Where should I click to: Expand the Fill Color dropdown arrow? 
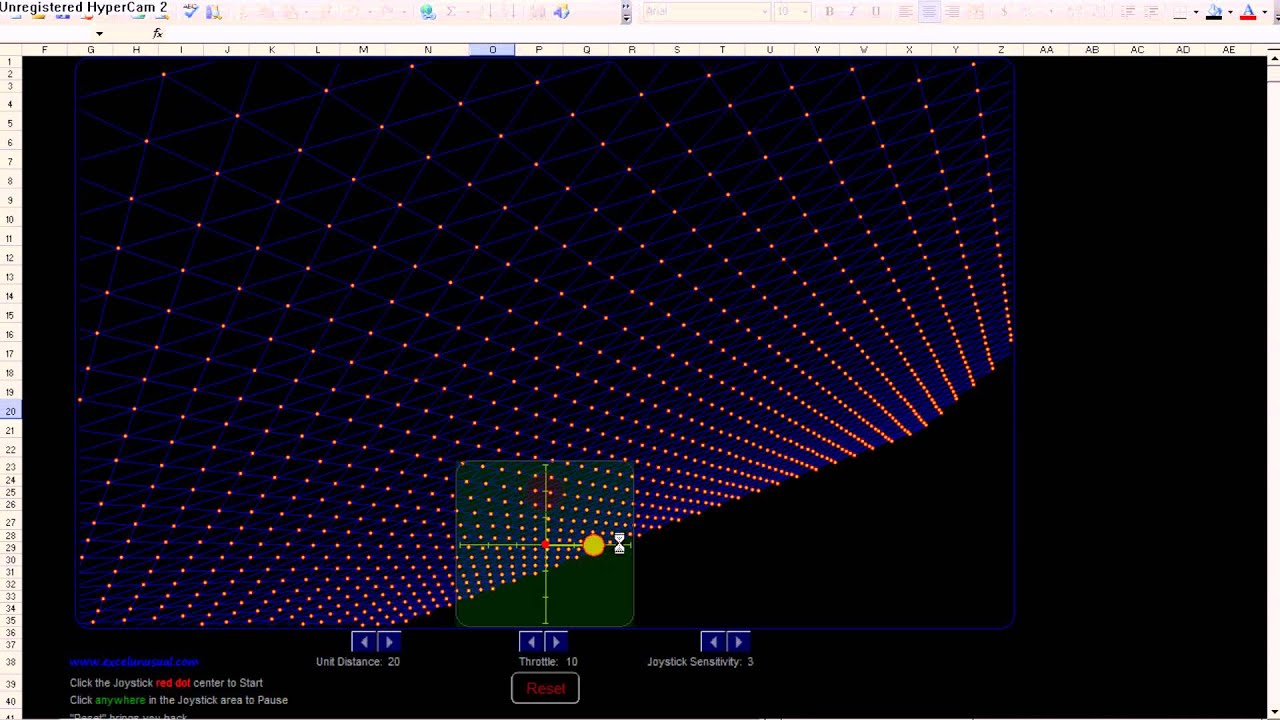[1230, 12]
